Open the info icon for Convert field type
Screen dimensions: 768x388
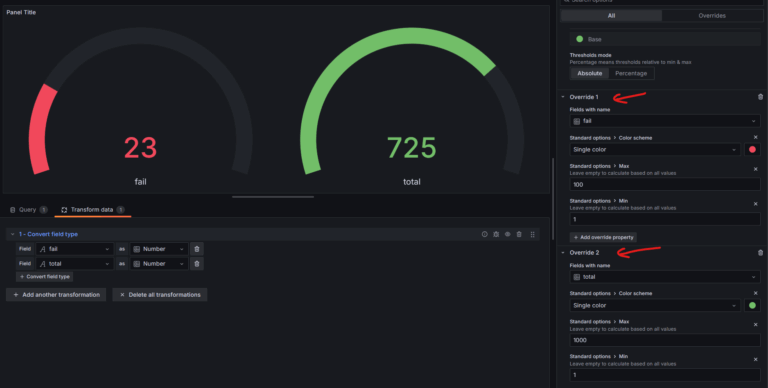tap(484, 234)
